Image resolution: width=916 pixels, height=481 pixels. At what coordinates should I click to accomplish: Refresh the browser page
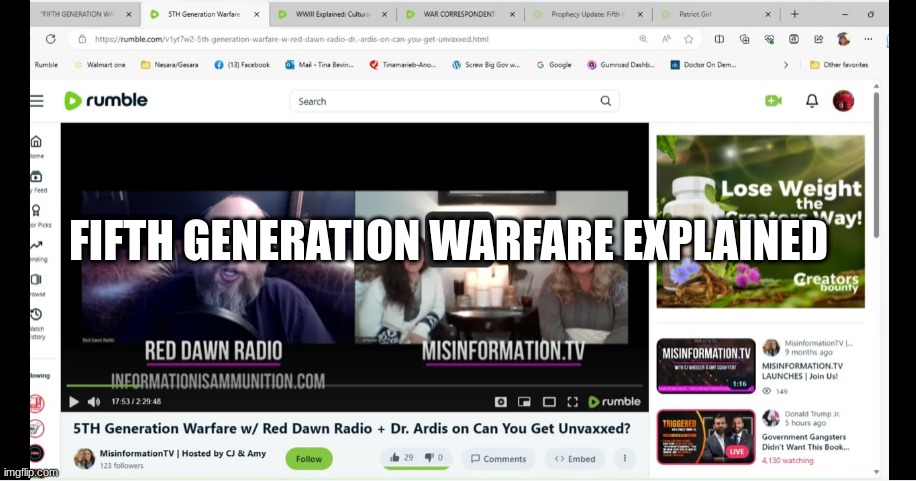(x=51, y=39)
